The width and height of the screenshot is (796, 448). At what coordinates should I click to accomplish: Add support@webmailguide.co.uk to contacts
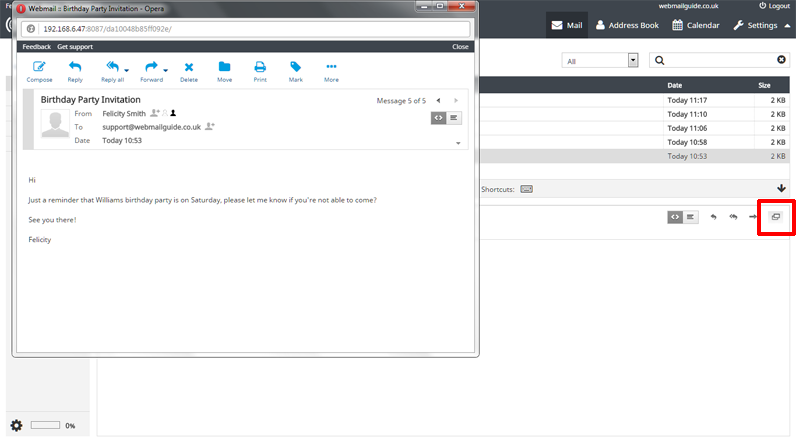[x=210, y=126]
